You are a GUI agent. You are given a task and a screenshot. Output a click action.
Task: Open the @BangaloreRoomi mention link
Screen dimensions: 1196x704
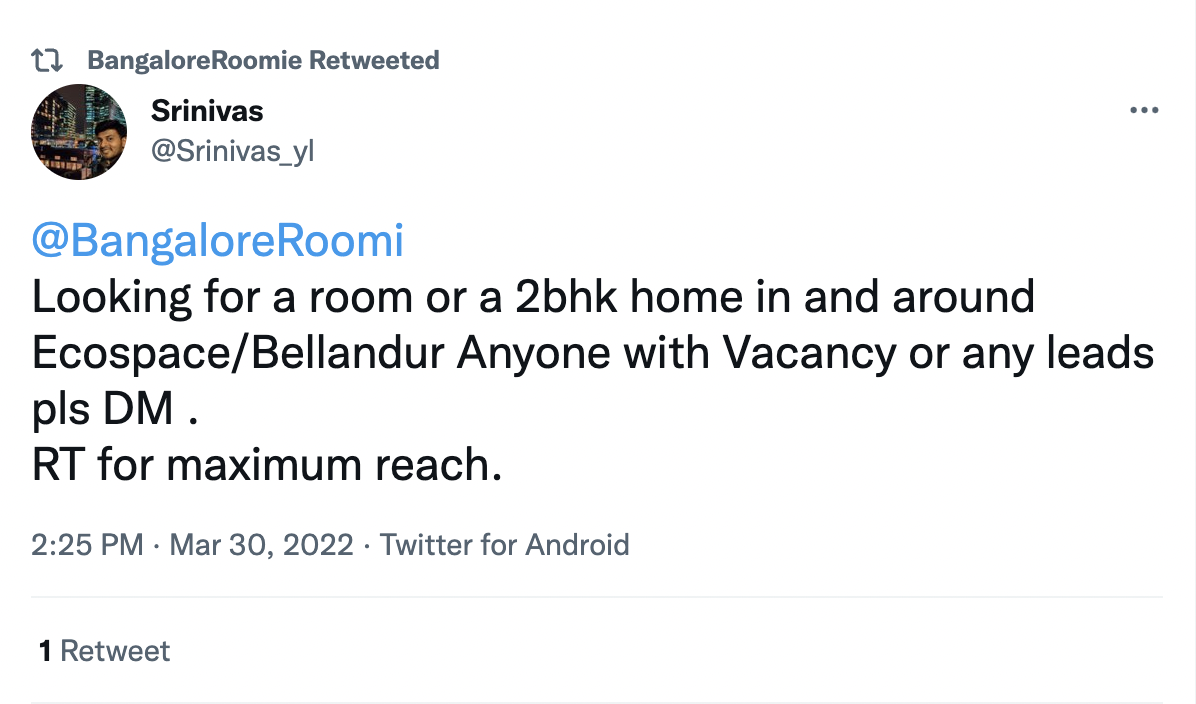pyautogui.click(x=218, y=240)
